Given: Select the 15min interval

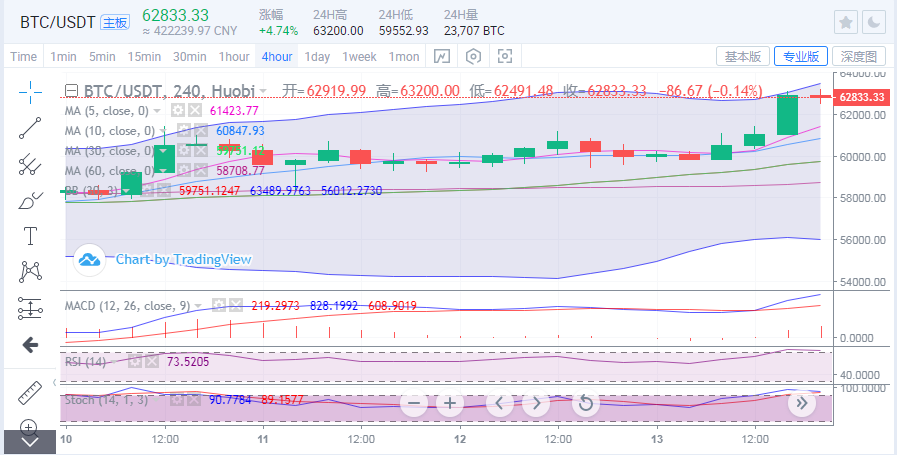Looking at the screenshot, I should [x=144, y=57].
